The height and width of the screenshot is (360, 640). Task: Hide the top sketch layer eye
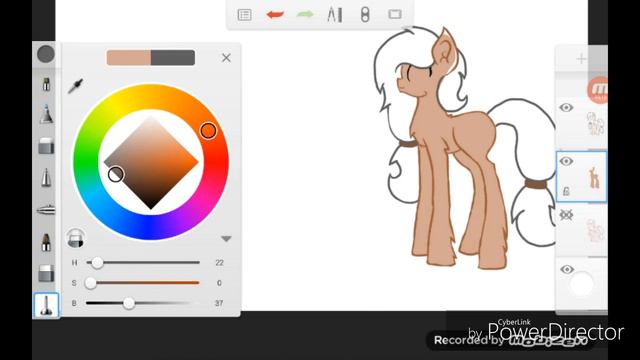click(x=566, y=108)
